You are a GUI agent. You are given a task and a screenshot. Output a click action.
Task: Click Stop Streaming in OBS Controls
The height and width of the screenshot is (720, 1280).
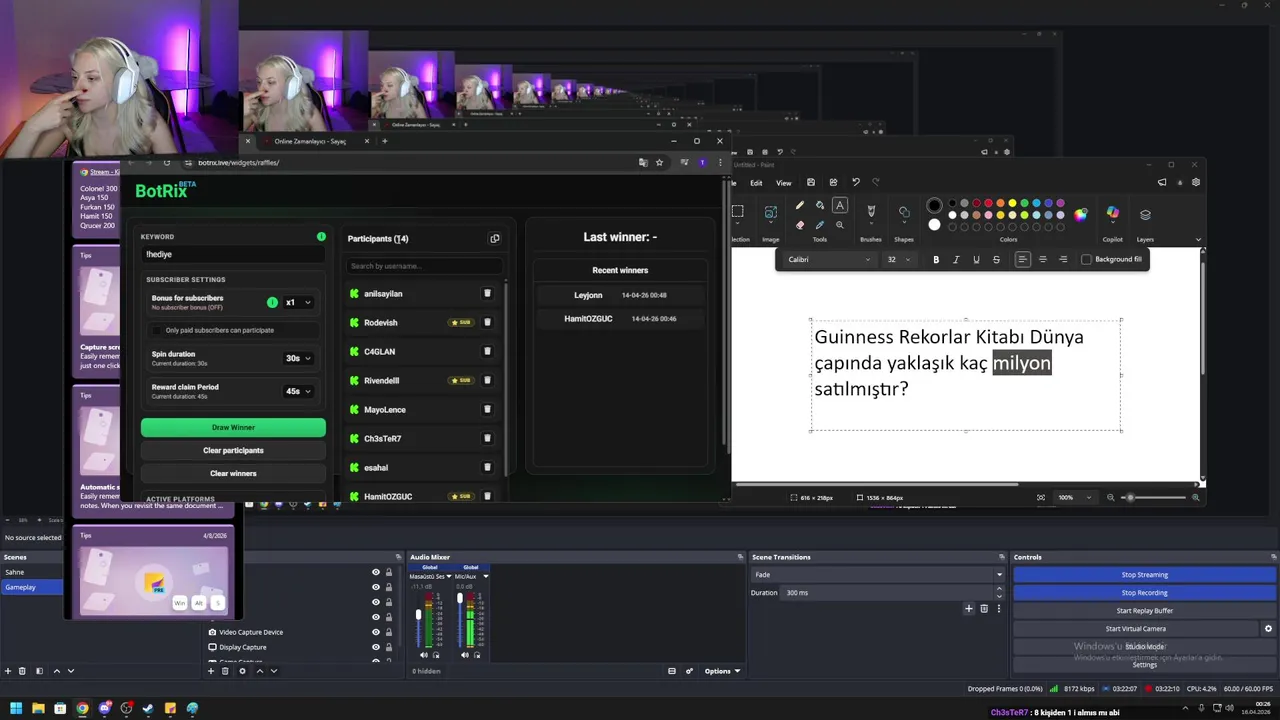1144,575
